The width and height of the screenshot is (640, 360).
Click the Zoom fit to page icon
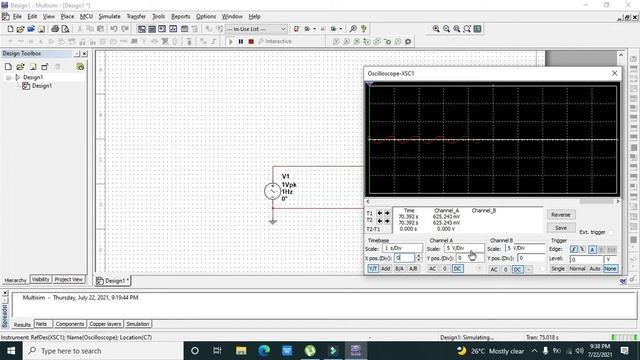click(467, 29)
